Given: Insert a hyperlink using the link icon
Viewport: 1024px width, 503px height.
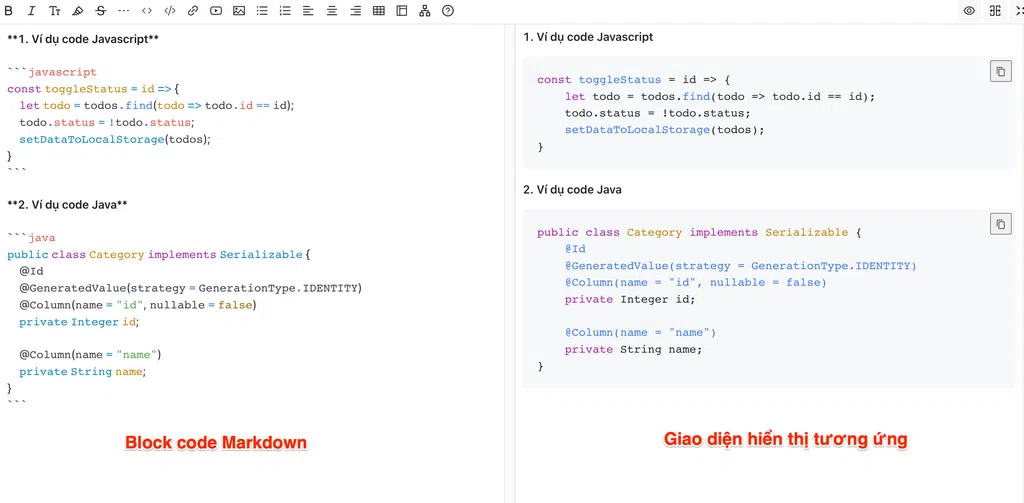Looking at the screenshot, I should coord(192,11).
